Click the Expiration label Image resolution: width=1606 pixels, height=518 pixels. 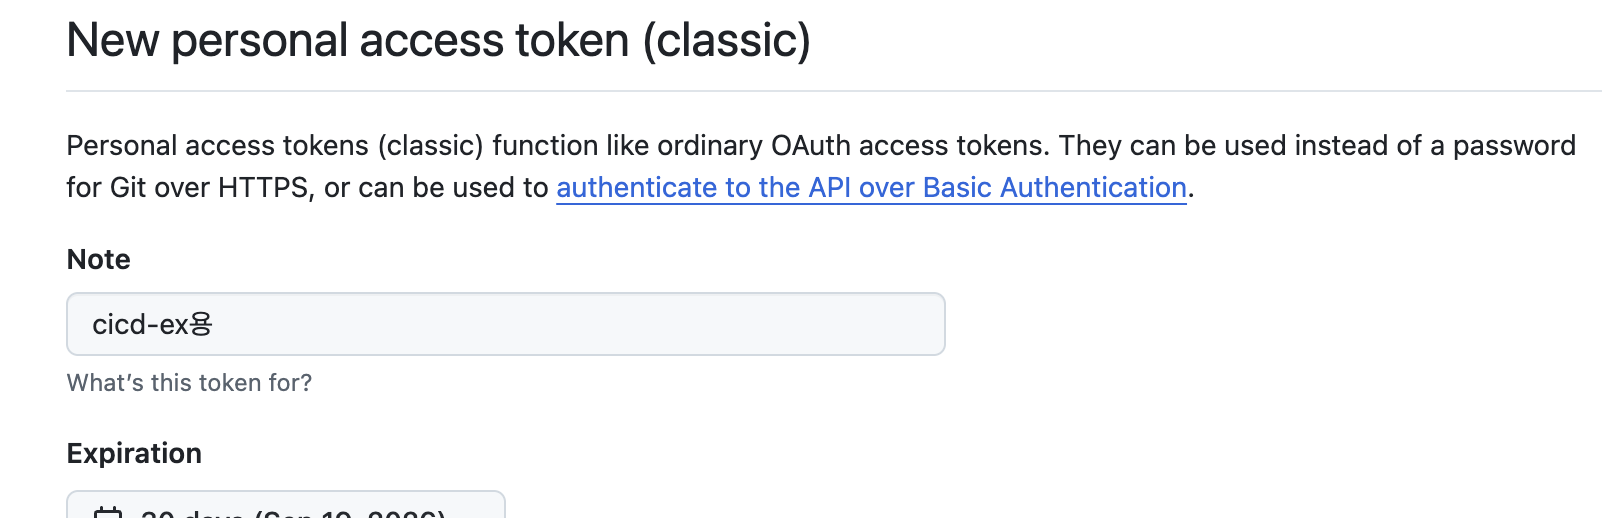[134, 453]
